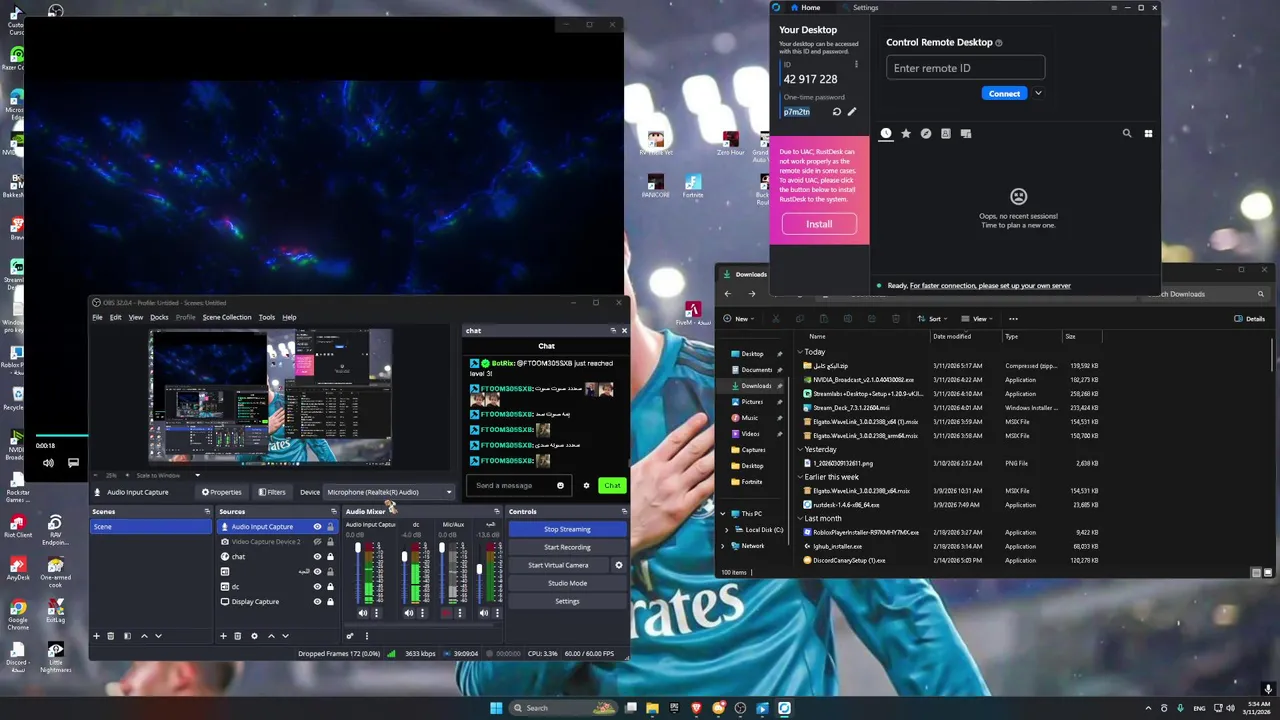Hide the dc source in OBS
Viewport: 1280px width, 720px height.
click(317, 587)
